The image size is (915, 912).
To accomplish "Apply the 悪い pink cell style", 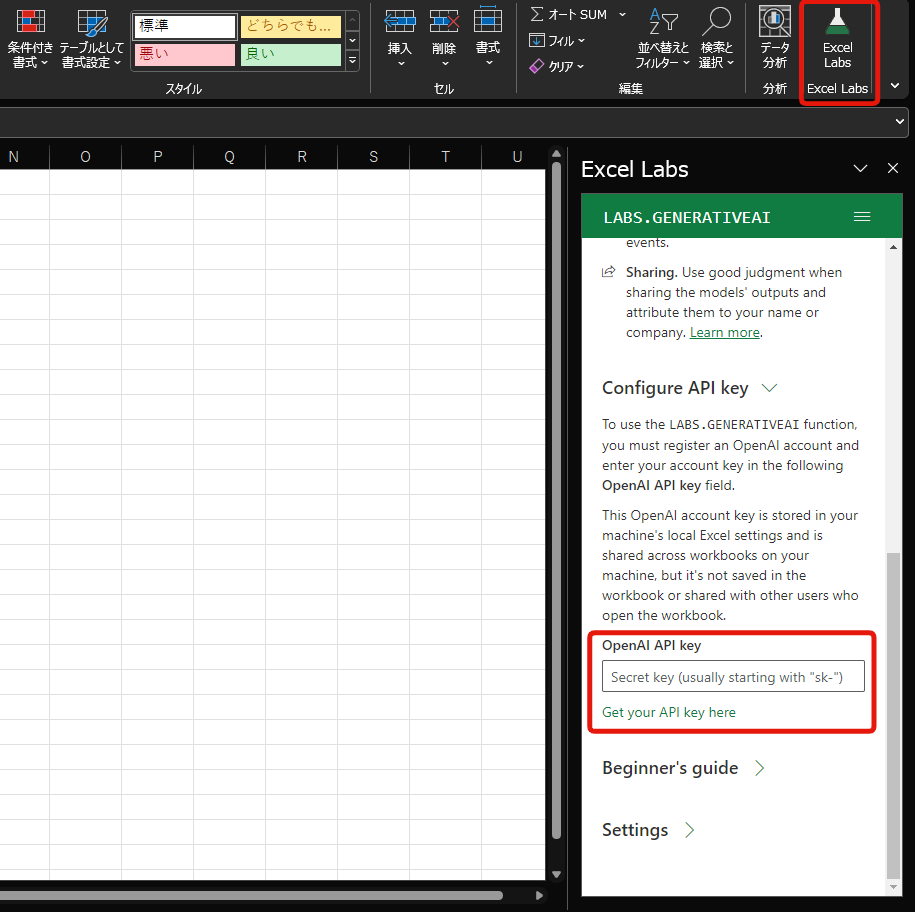I will tap(184, 55).
